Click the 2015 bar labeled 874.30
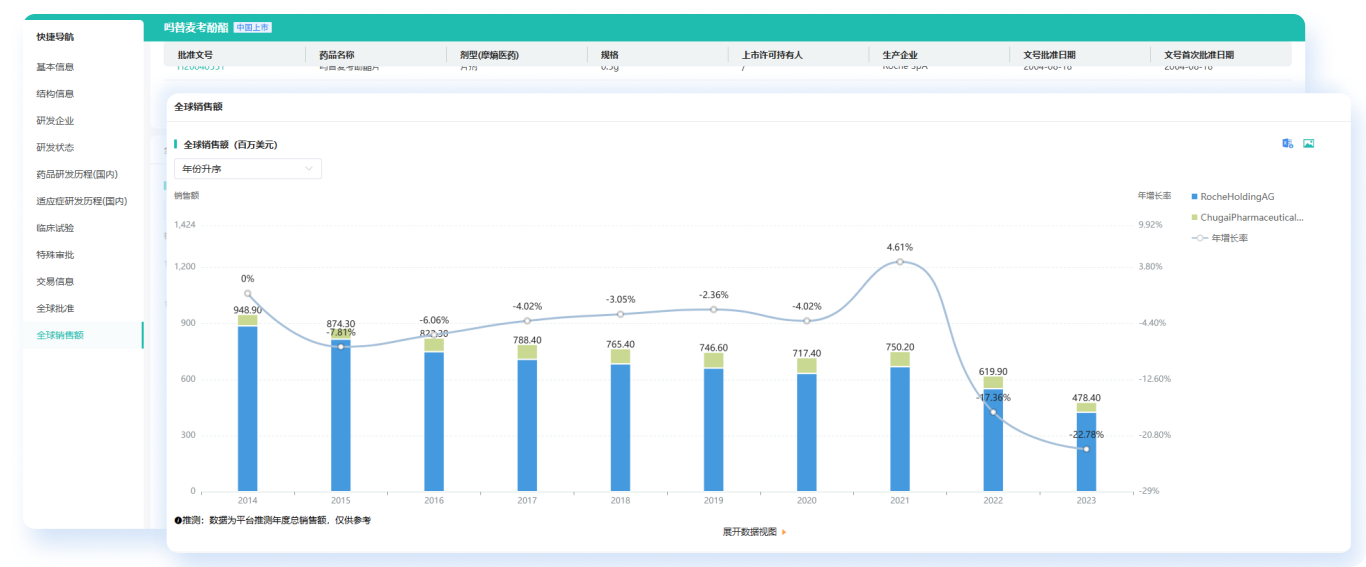 (x=341, y=410)
